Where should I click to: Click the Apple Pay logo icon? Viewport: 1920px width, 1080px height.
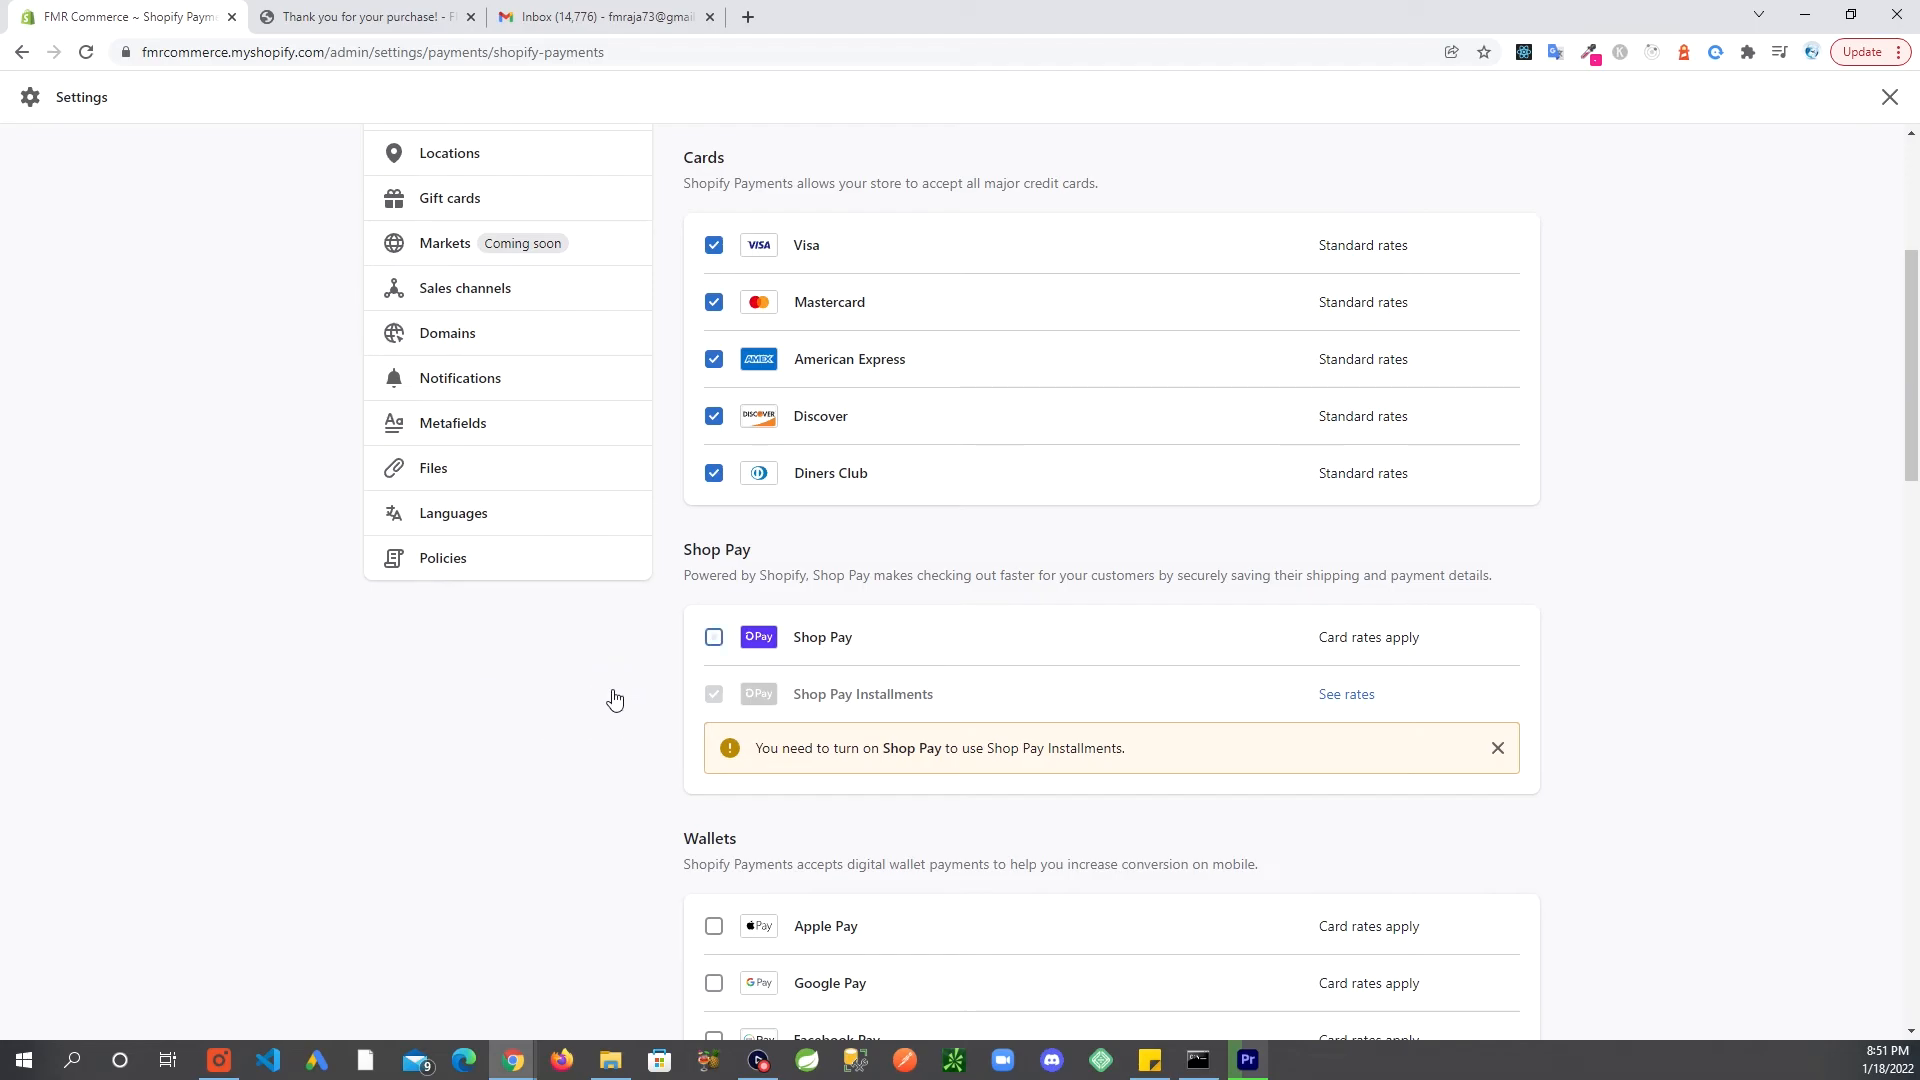759,926
